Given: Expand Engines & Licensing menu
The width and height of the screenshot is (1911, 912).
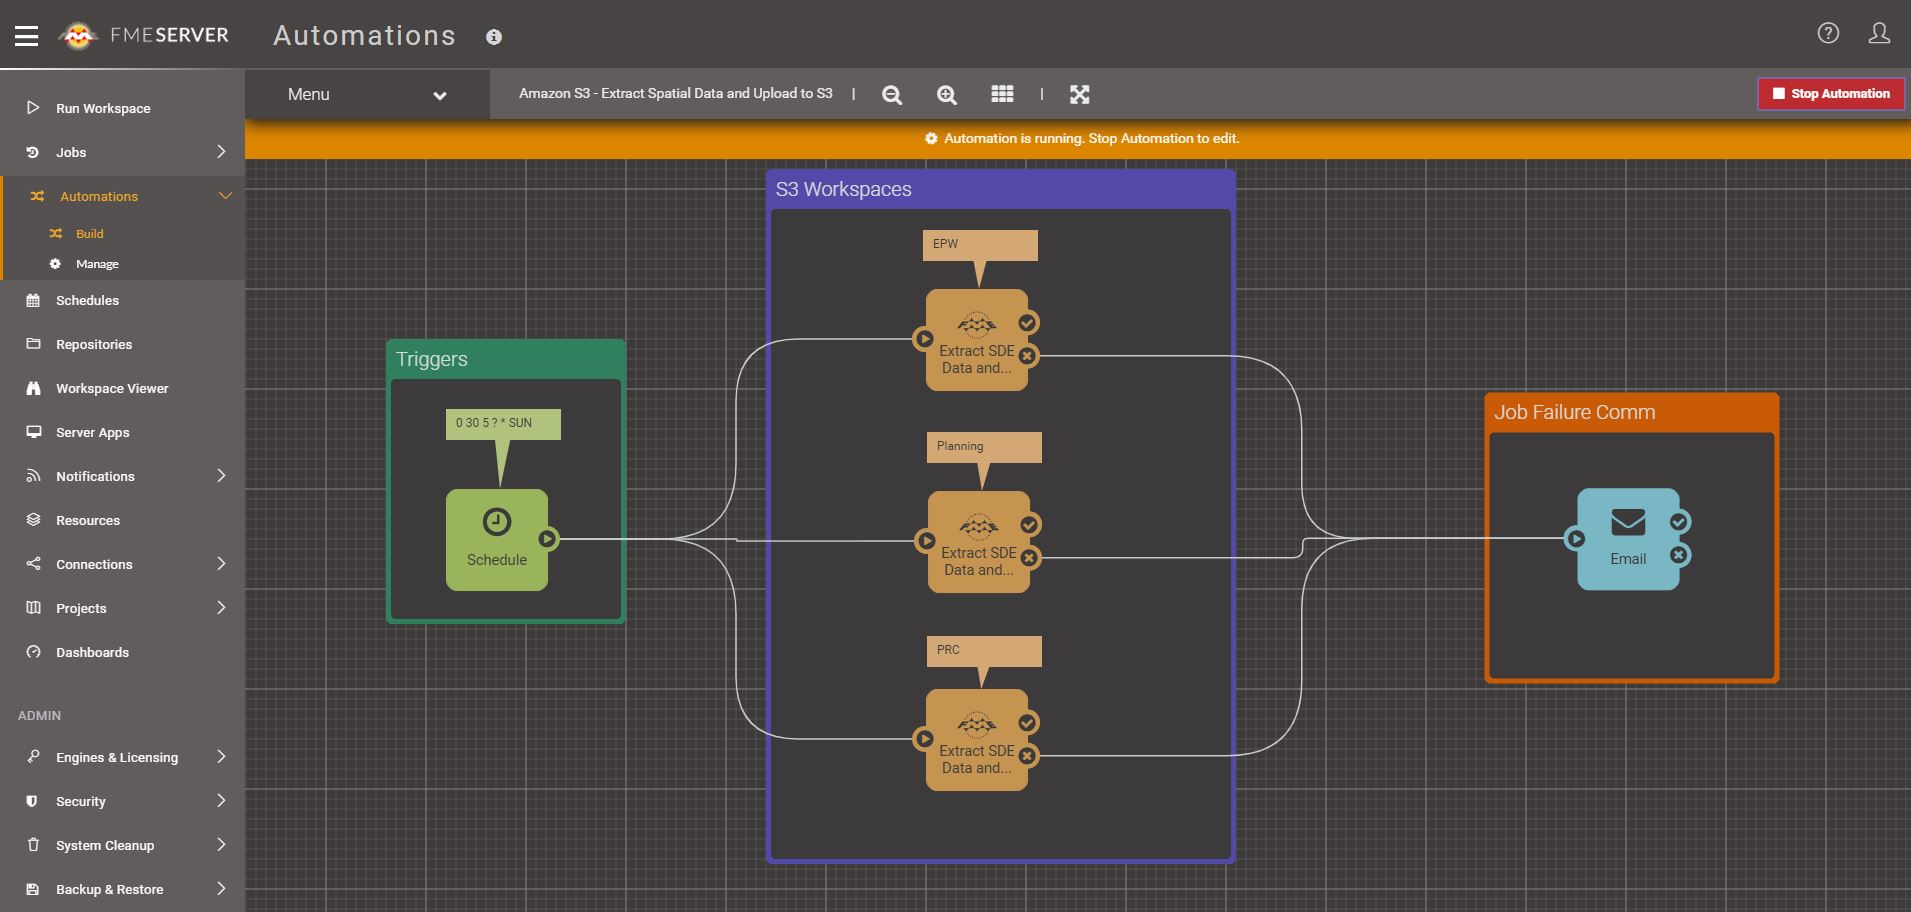Looking at the screenshot, I should (x=122, y=757).
